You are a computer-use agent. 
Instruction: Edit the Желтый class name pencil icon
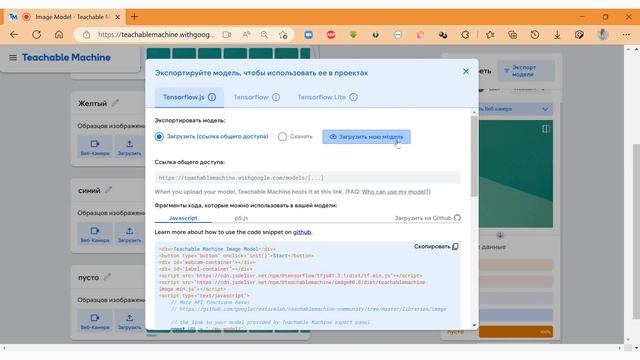click(x=116, y=103)
